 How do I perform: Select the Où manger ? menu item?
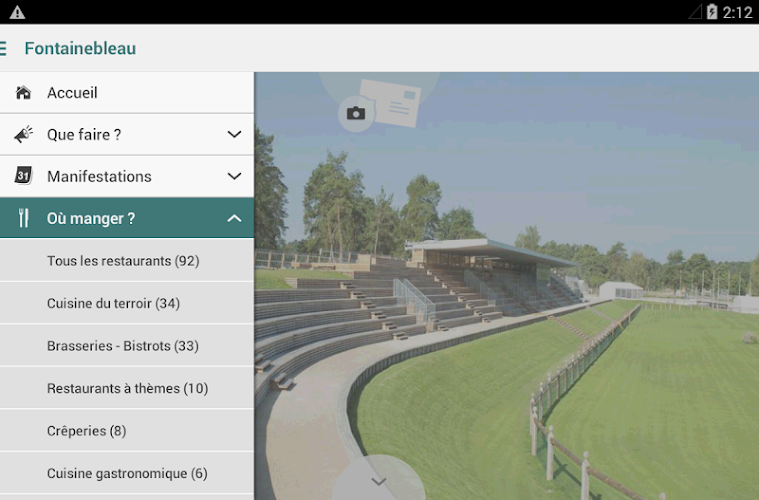pos(127,218)
